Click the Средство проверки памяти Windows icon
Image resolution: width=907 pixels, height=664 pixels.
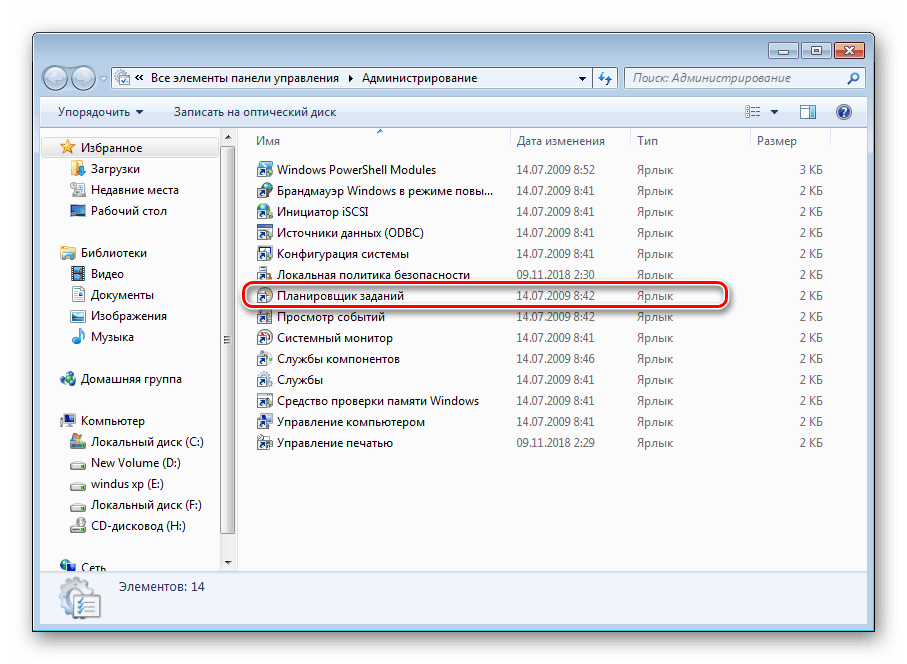click(264, 401)
